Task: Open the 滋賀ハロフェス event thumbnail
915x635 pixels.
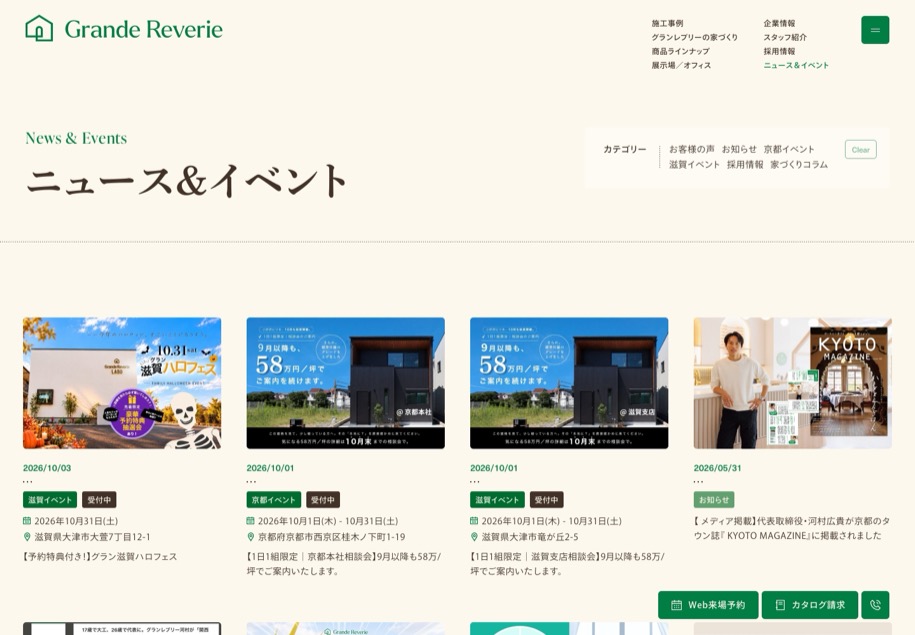Action: [122, 383]
